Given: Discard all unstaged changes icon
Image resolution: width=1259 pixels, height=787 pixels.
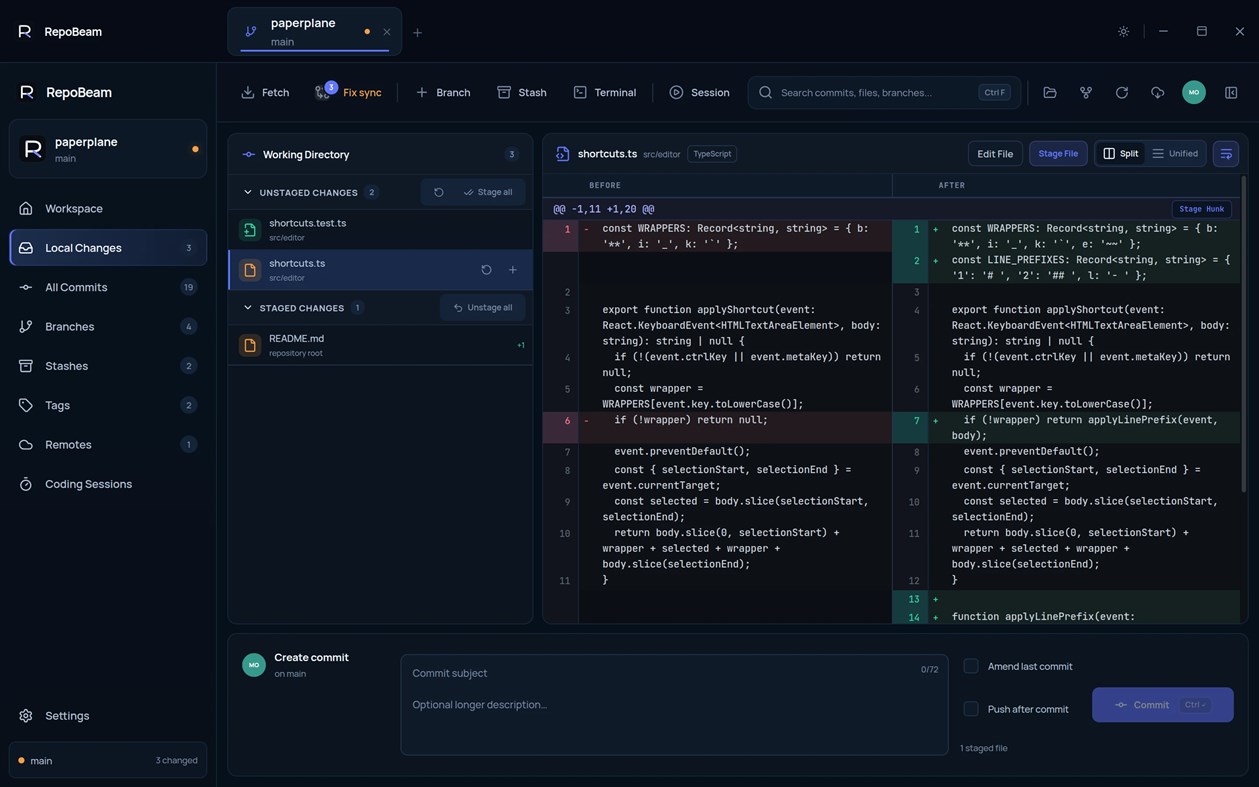Looking at the screenshot, I should [x=438, y=192].
